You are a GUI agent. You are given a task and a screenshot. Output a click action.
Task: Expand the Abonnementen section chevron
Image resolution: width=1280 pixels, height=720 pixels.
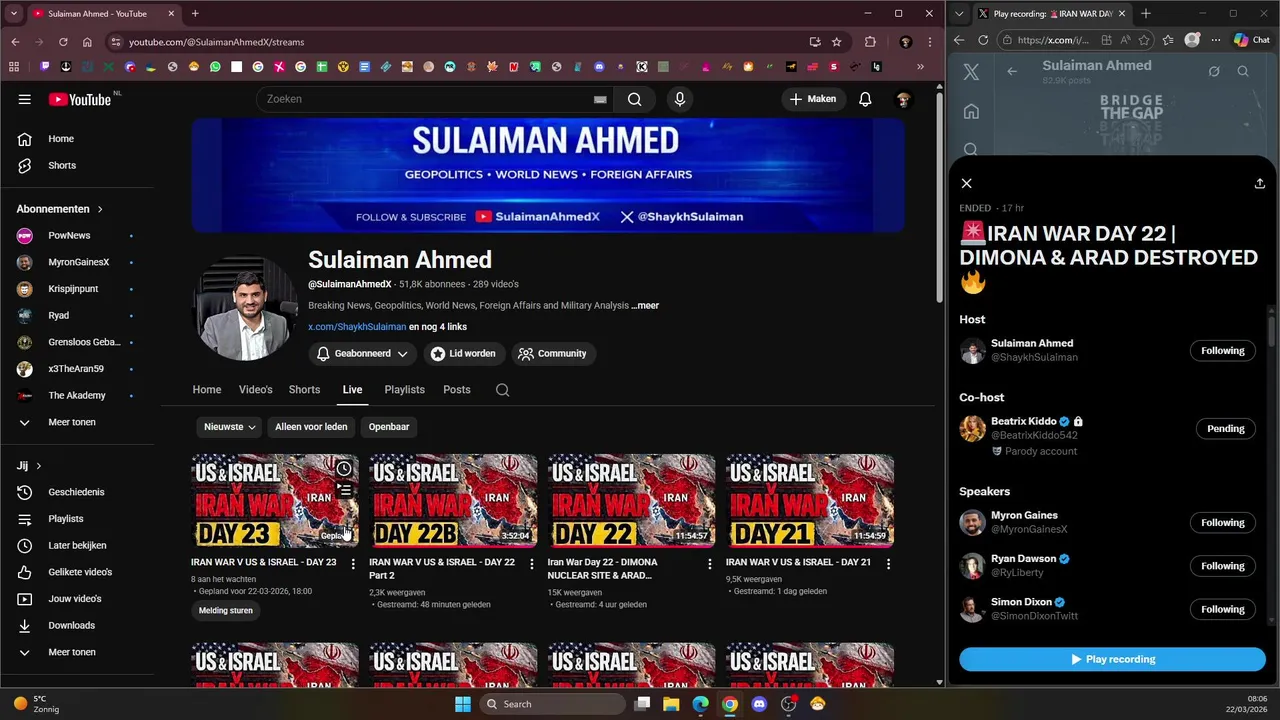[100, 209]
